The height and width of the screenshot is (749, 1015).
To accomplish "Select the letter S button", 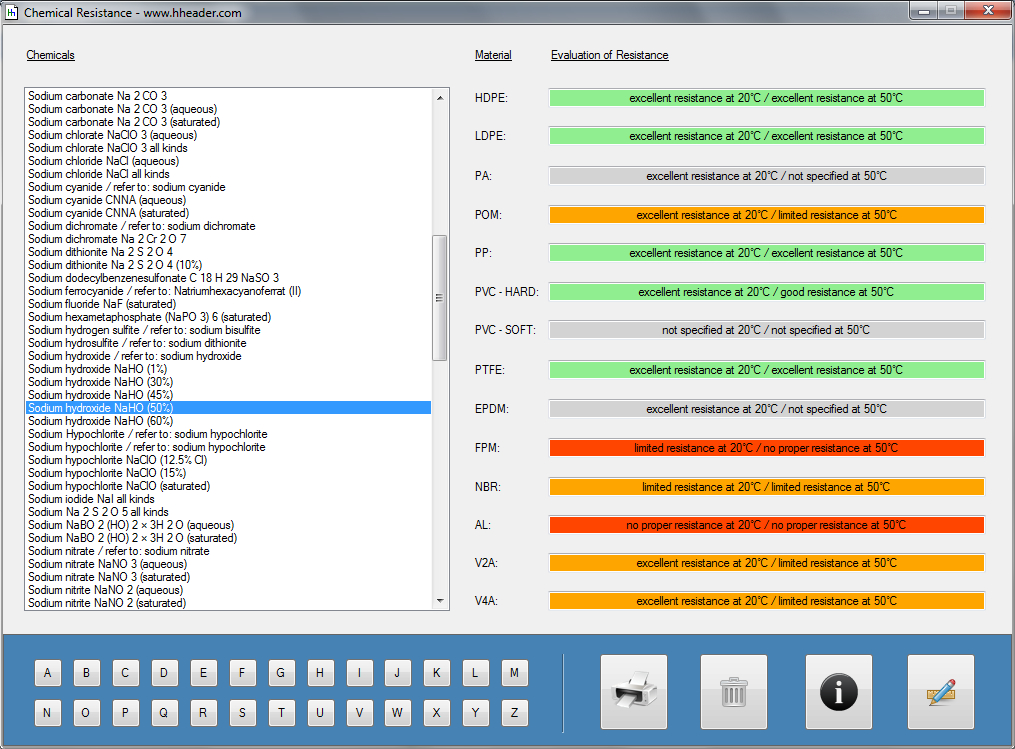I will point(242,713).
